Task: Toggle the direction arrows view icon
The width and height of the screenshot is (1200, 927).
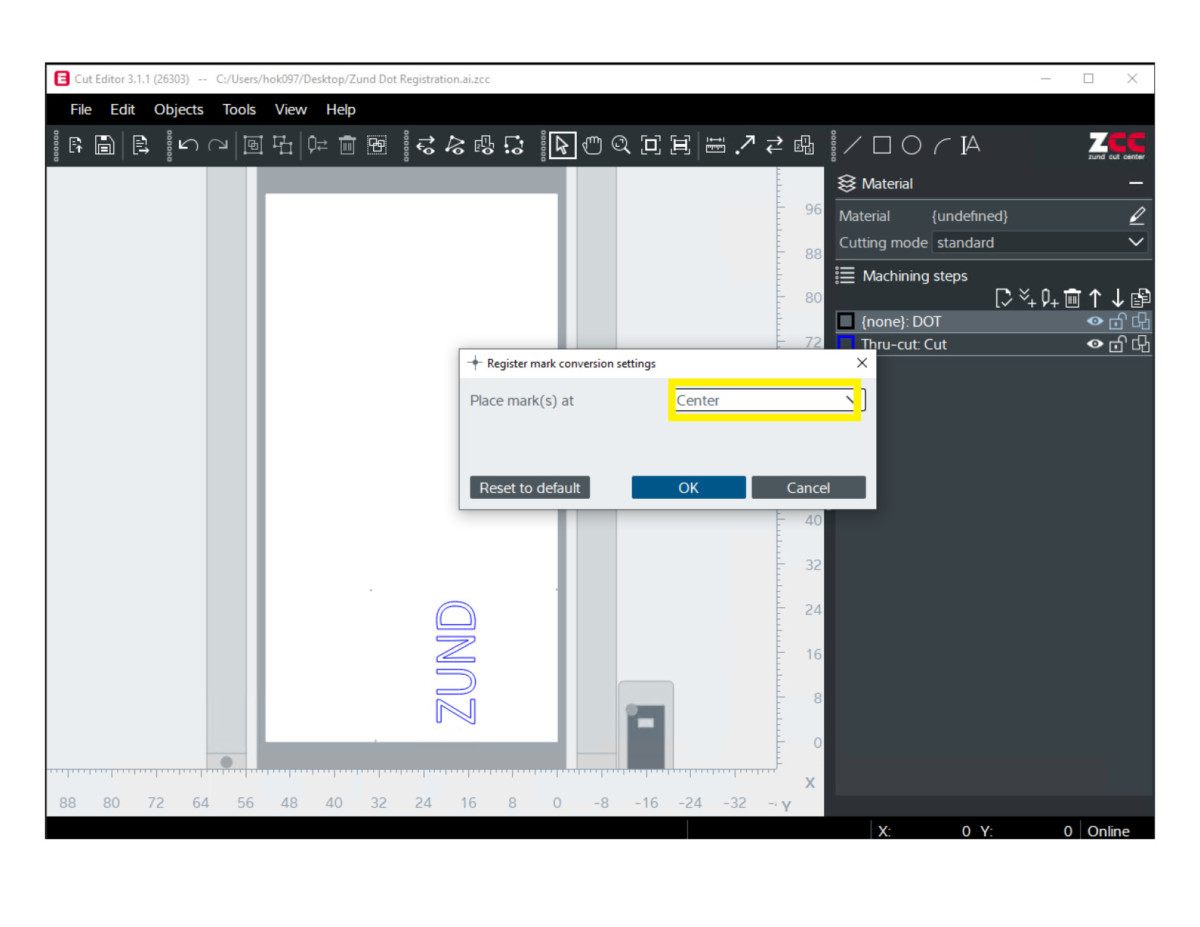Action: pyautogui.click(x=426, y=146)
